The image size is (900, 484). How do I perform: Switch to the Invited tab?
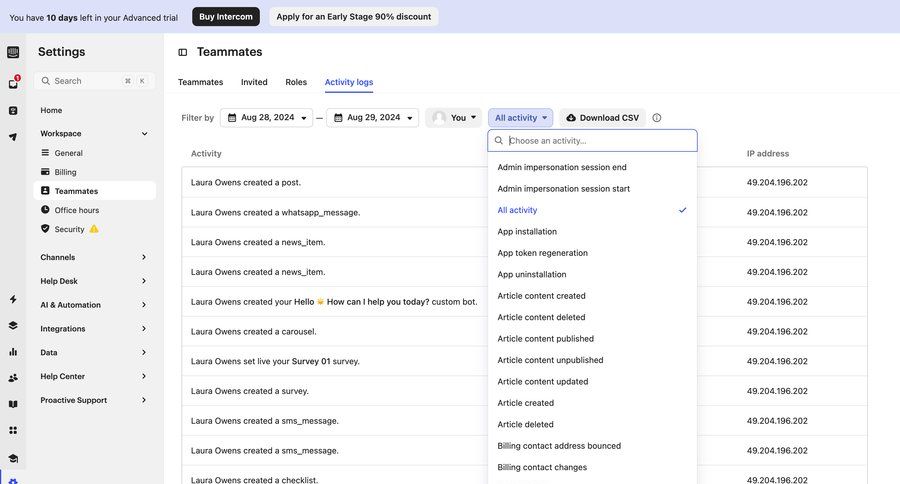[254, 82]
